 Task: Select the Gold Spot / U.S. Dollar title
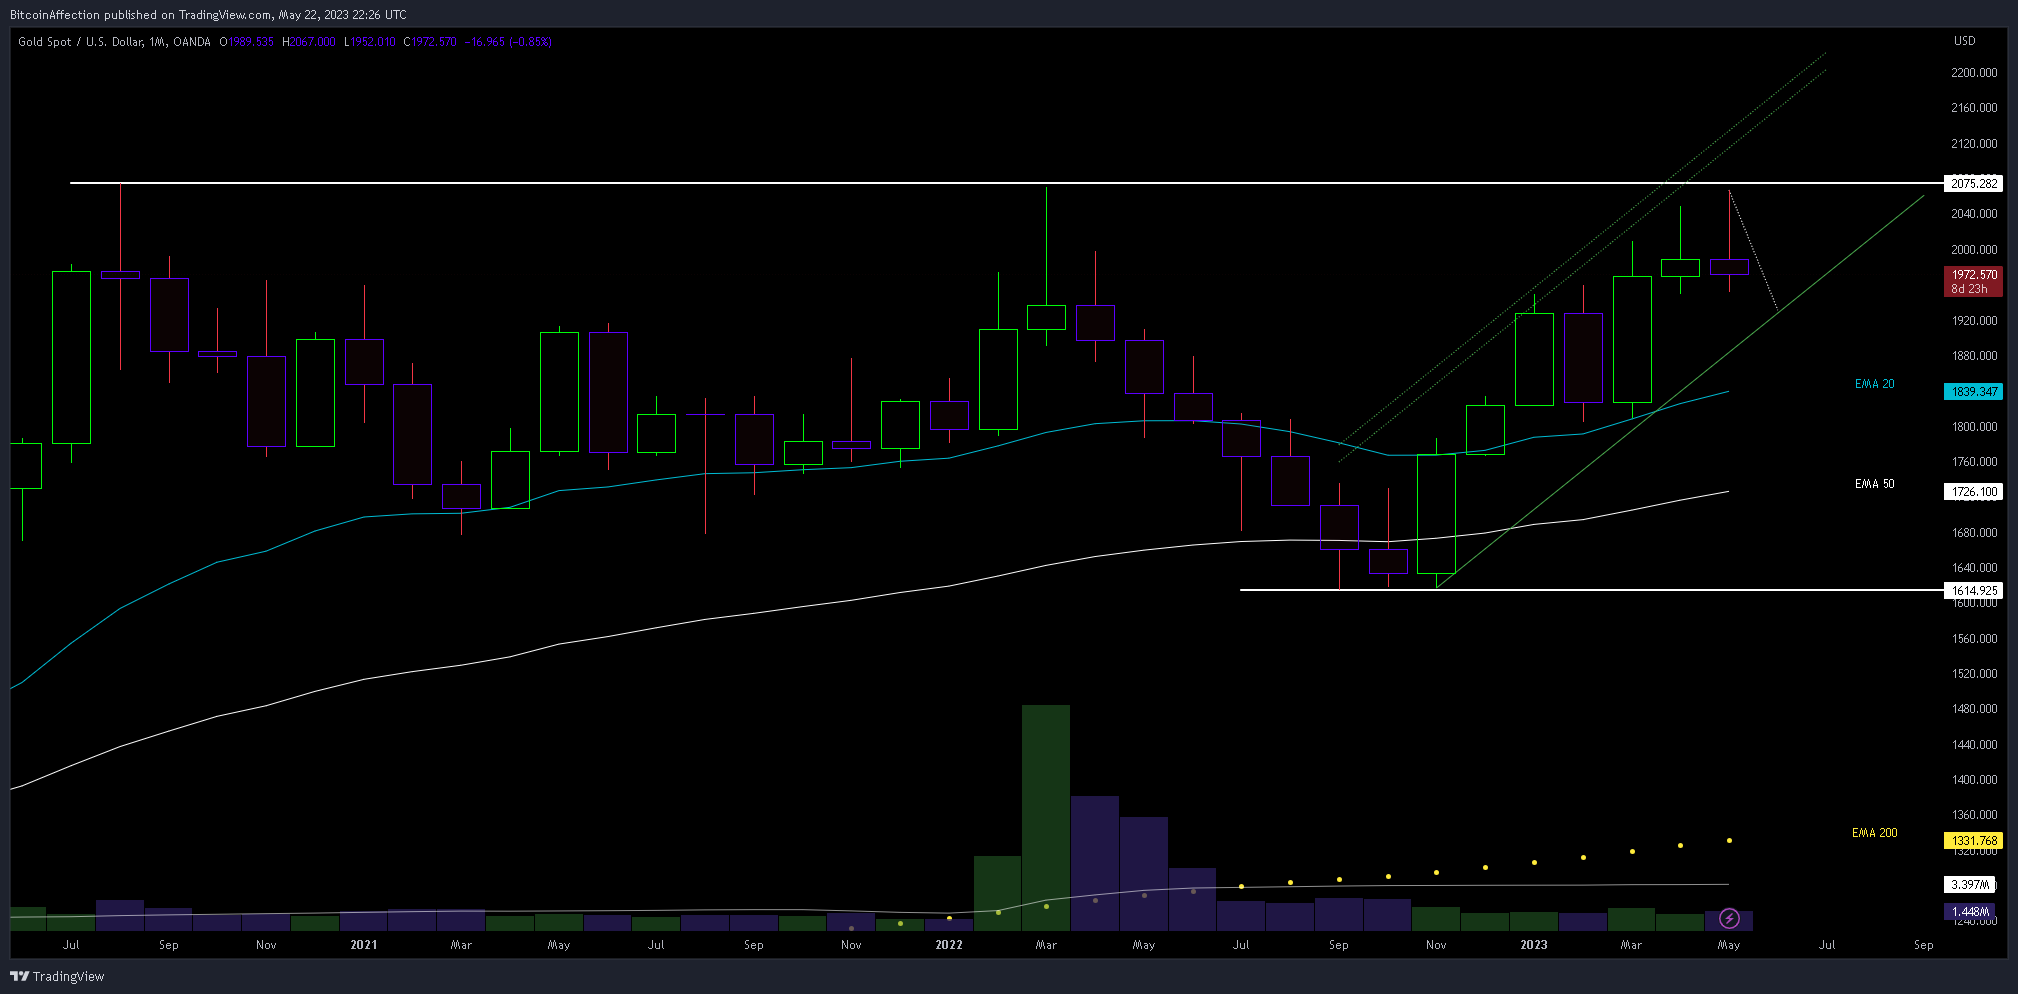coord(114,41)
